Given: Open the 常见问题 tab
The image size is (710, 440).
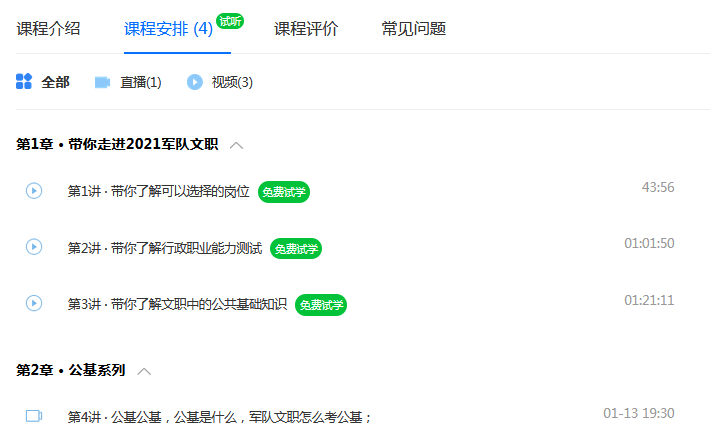Looking at the screenshot, I should [414, 29].
